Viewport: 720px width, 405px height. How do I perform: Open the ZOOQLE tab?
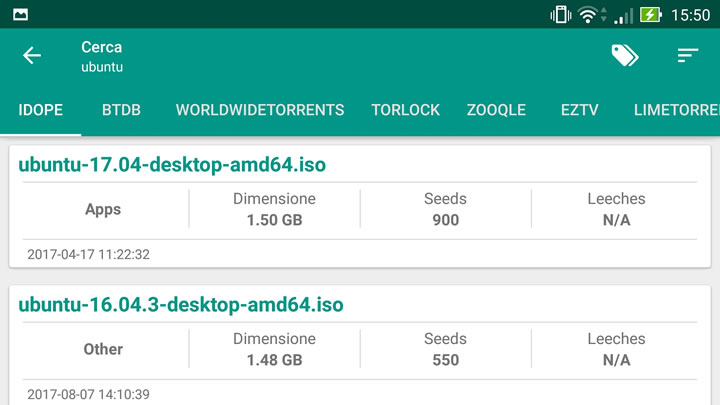click(x=496, y=110)
